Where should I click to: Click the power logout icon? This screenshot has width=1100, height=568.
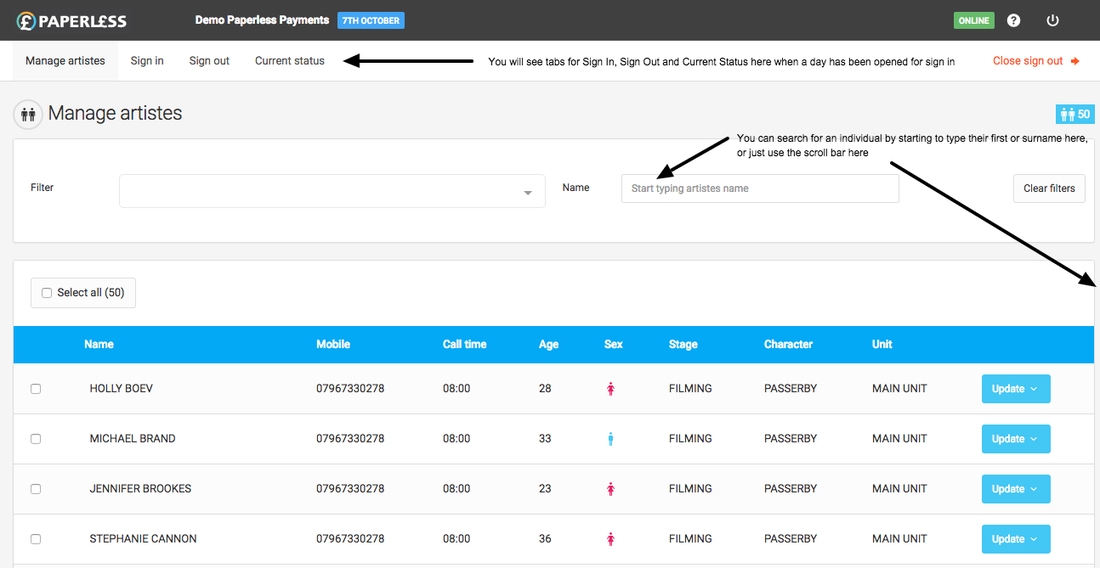pyautogui.click(x=1052, y=20)
